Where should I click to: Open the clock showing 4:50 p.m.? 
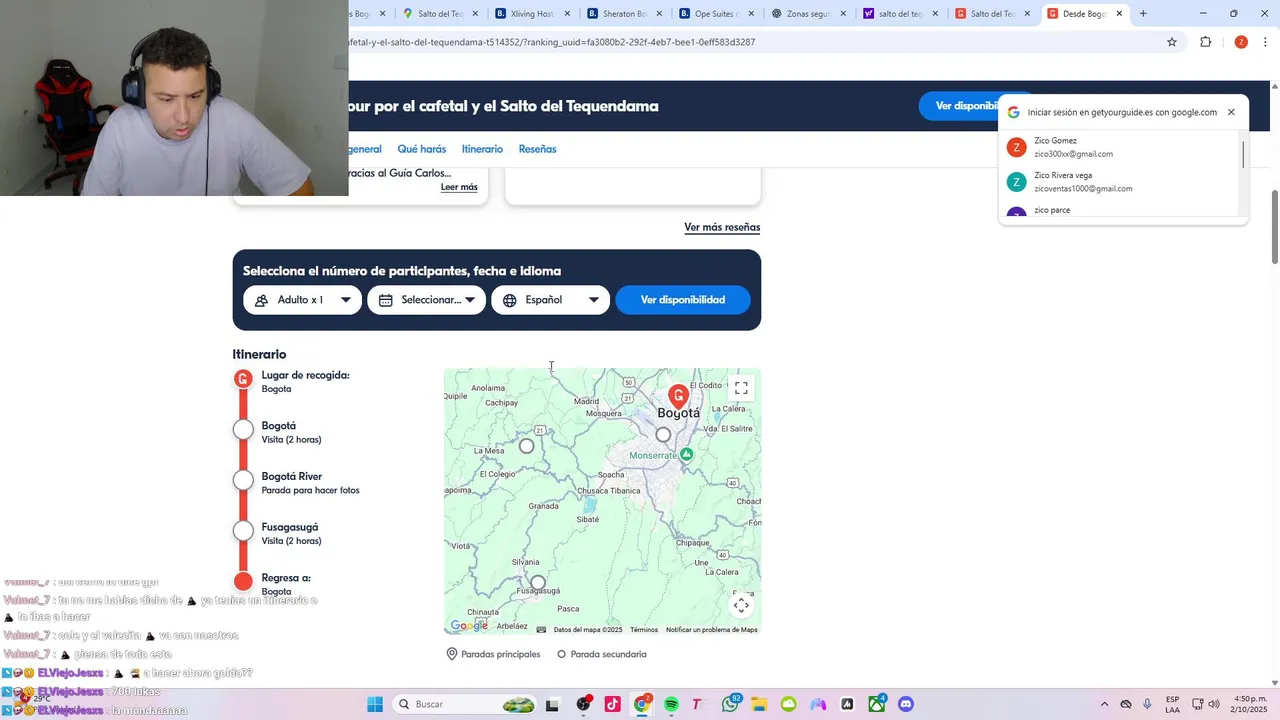pyautogui.click(x=1250, y=704)
